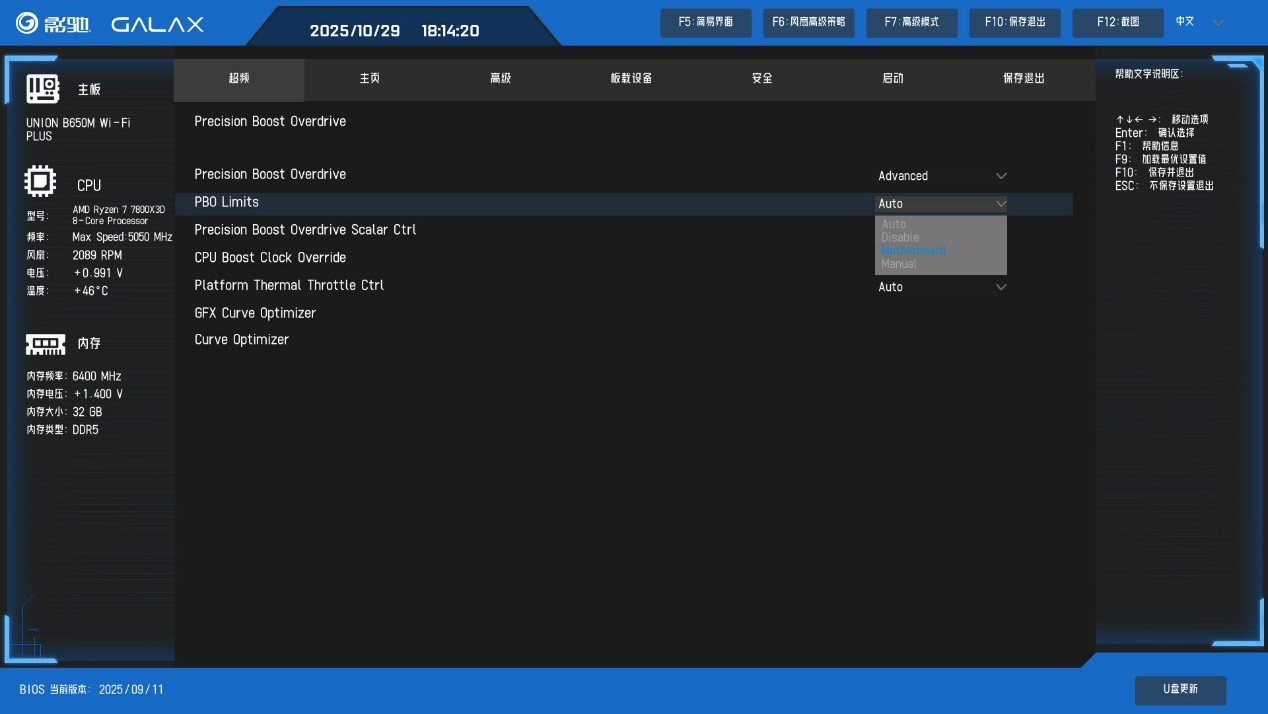Choose Manual option in the PBO Limits list
Screen dimensions: 1268x714
[x=898, y=264]
